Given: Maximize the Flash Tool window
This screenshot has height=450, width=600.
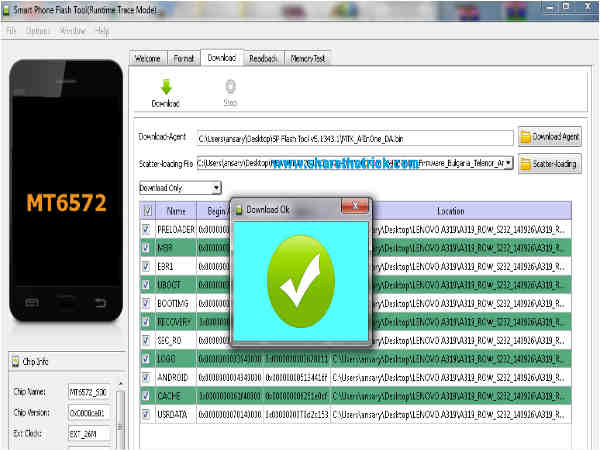Looking at the screenshot, I should pos(566,7).
